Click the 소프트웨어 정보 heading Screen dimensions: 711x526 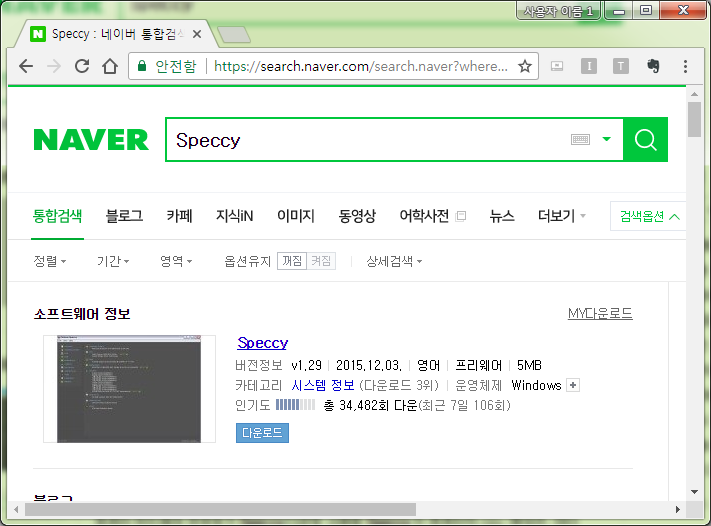82,313
